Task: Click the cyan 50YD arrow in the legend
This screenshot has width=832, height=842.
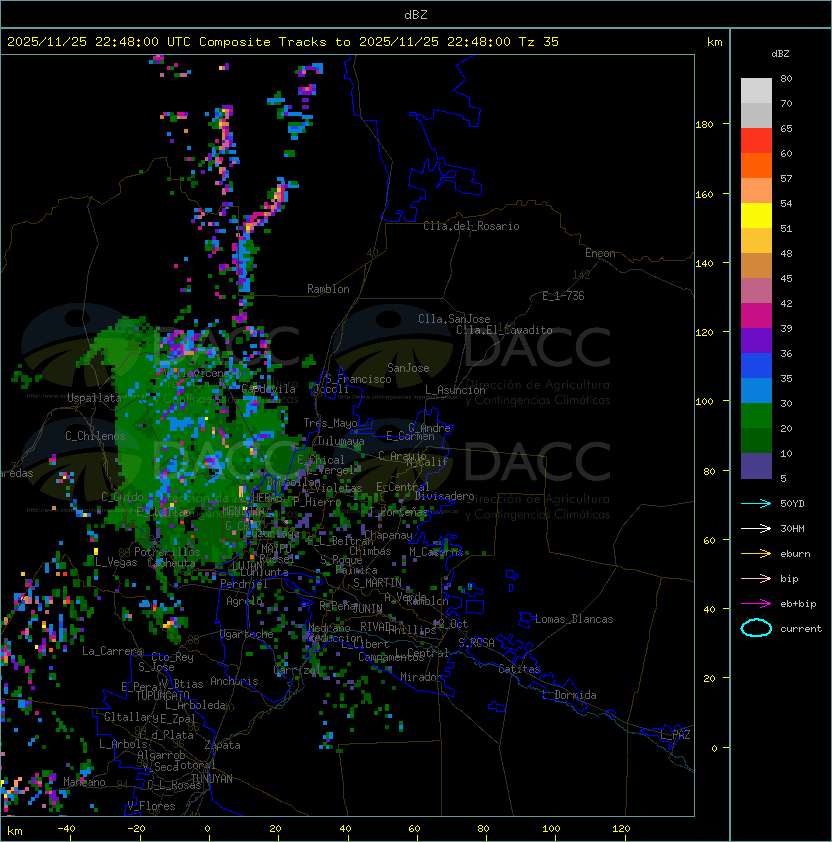Action: 756,504
